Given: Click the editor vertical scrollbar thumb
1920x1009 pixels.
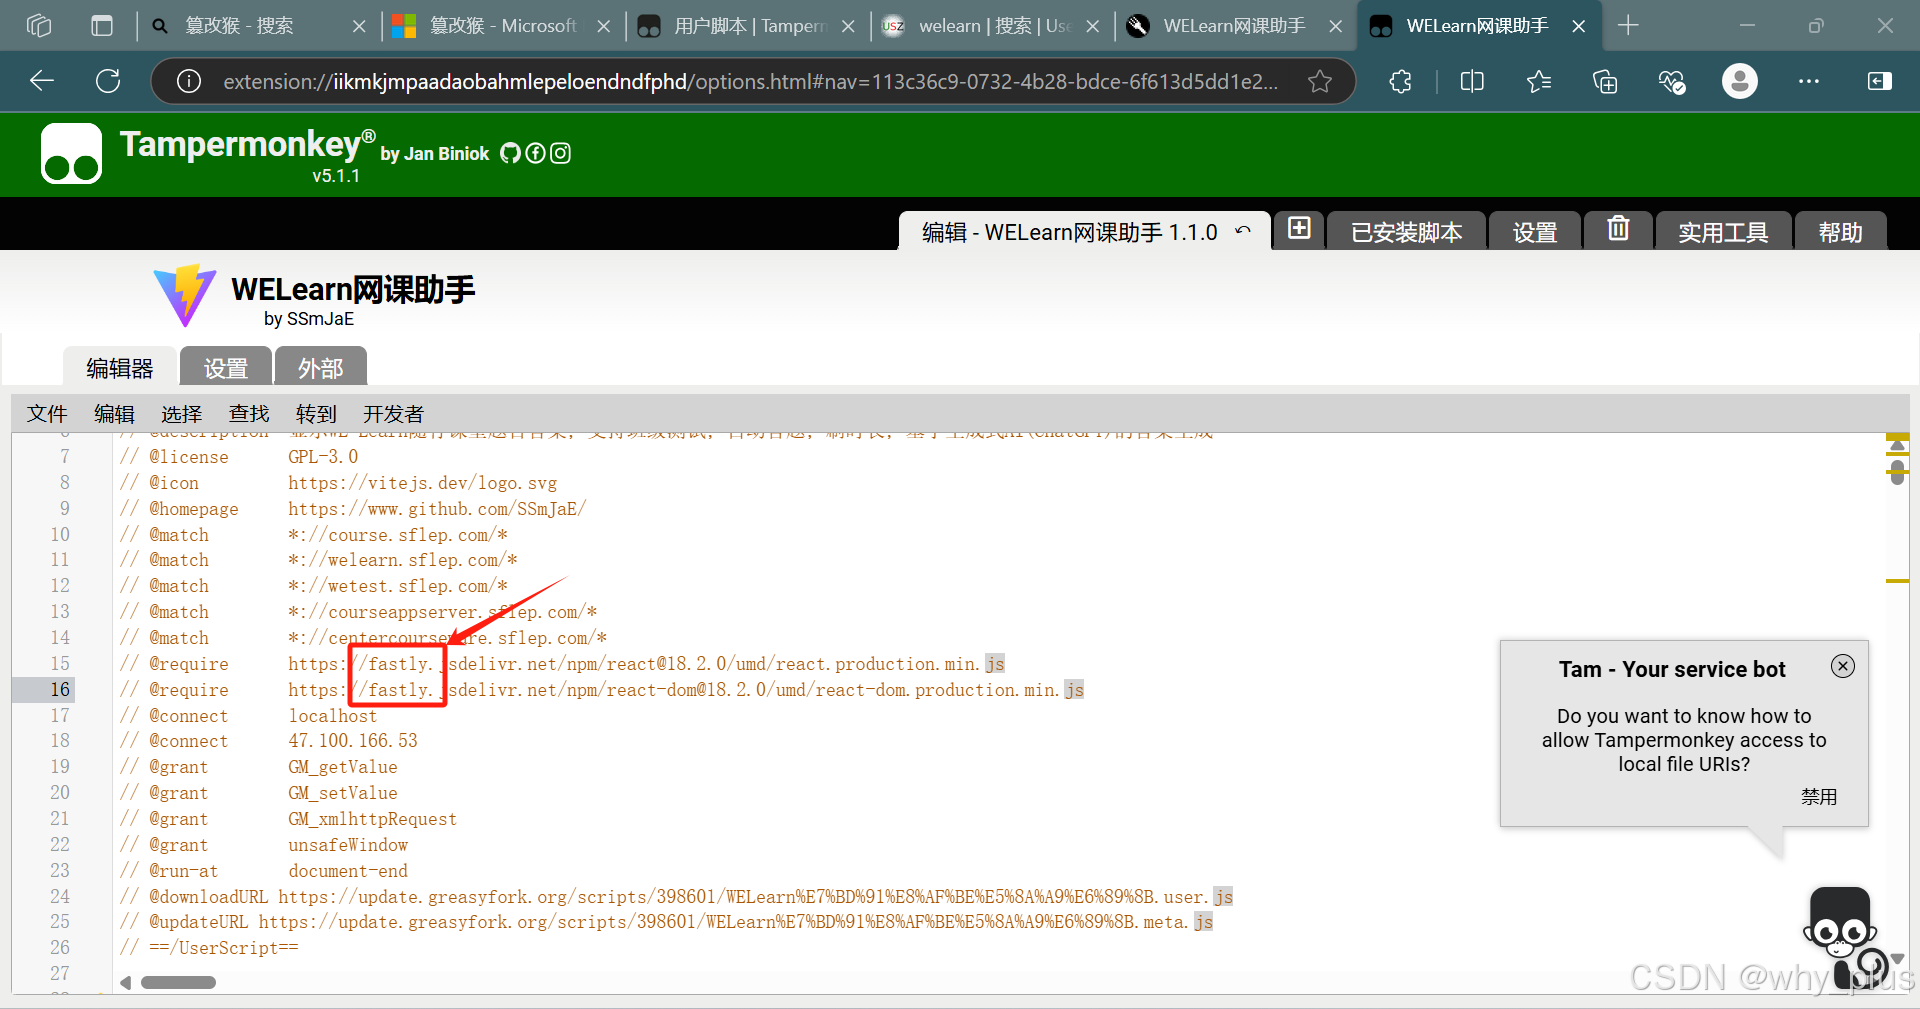Looking at the screenshot, I should click(1897, 473).
